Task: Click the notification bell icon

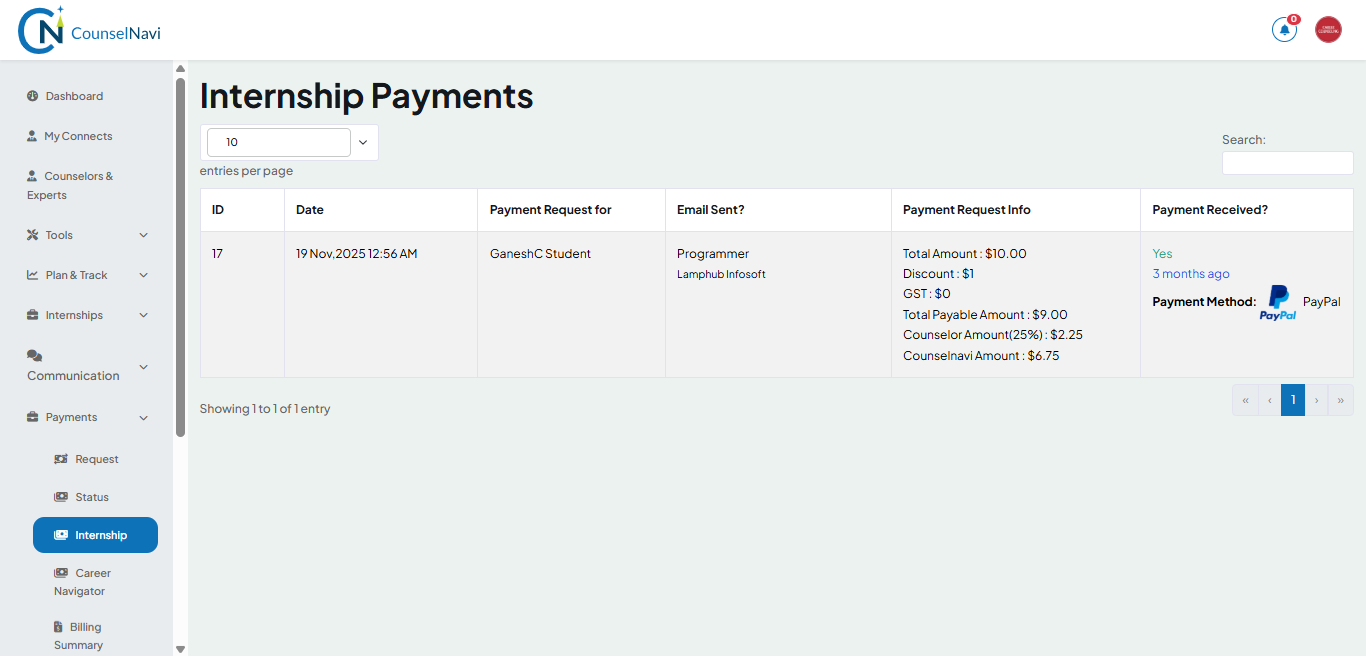Action: 1284,29
